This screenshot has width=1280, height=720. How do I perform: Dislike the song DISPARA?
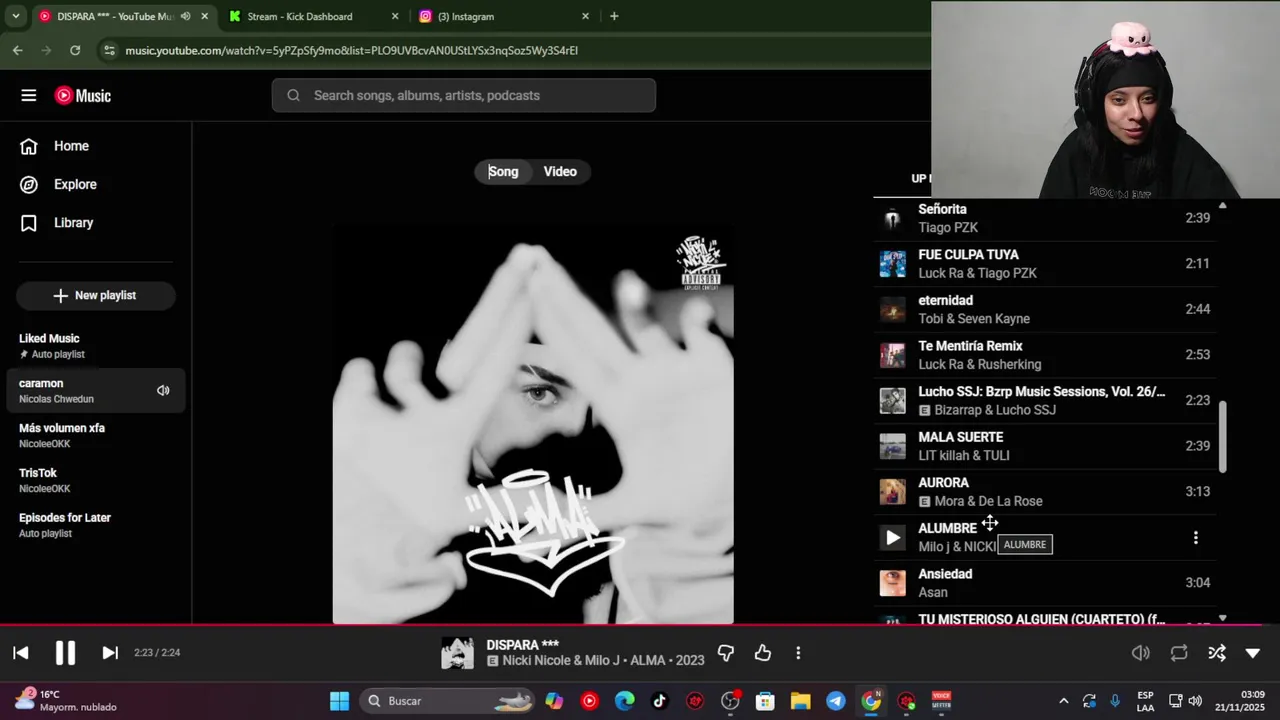(x=726, y=653)
